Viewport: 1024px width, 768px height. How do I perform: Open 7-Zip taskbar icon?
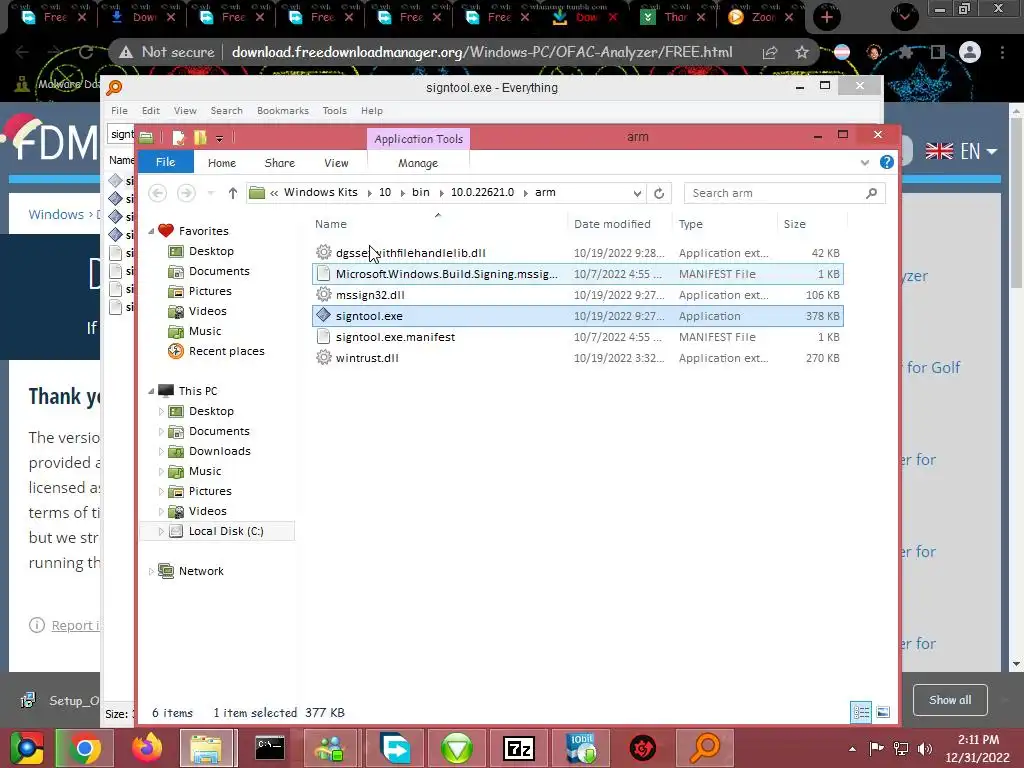[x=519, y=748]
